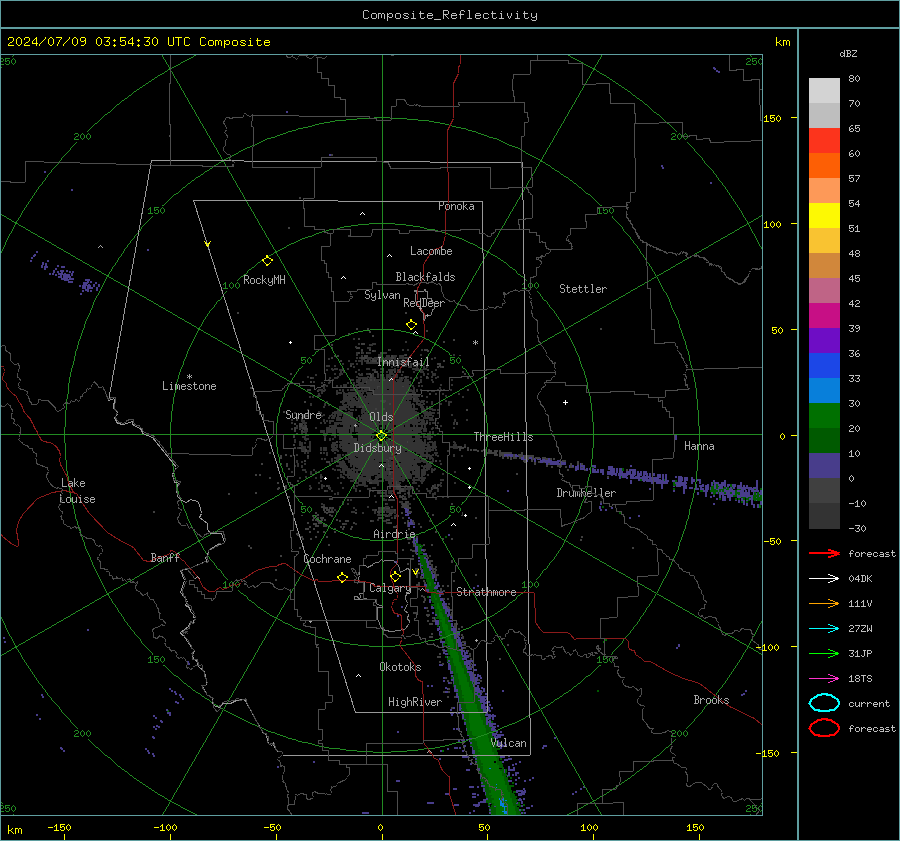Click the Lake Louise label

click(77, 491)
